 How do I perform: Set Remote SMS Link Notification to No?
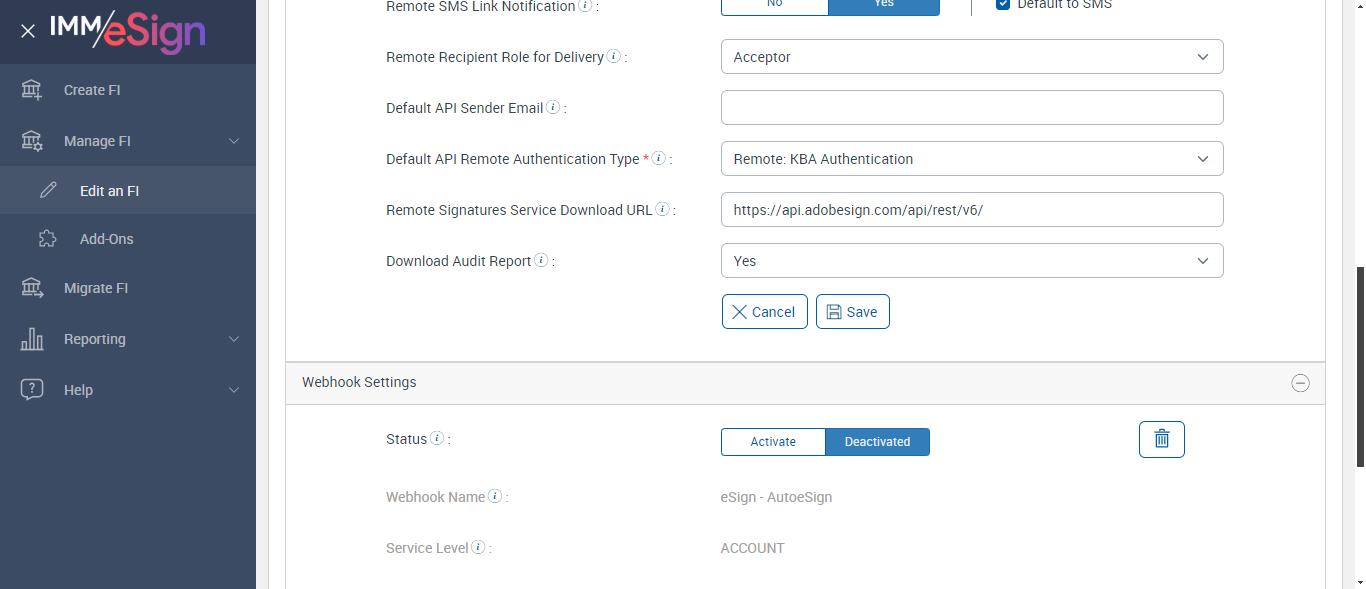tap(774, 5)
